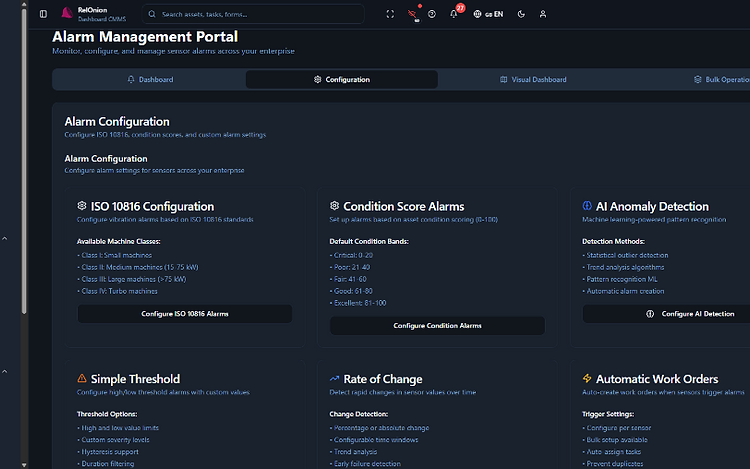This screenshot has width=750, height=469.
Task: Click the bell icon in Dashboard tab
Action: 131,79
